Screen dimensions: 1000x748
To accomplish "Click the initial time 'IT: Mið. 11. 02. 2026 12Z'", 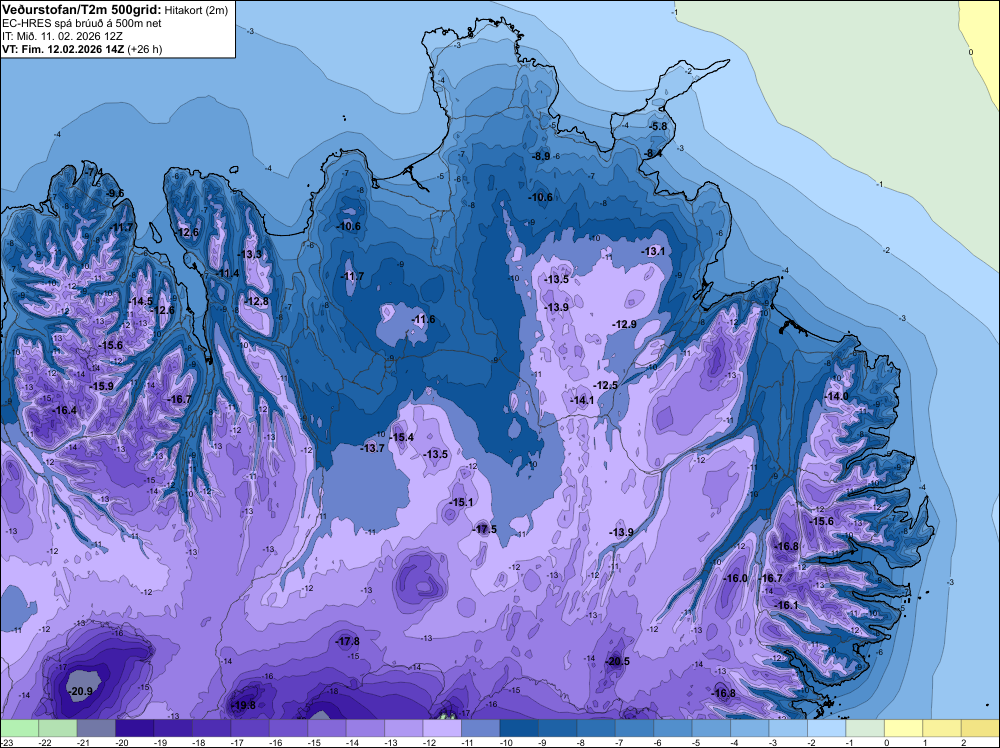I will pyautogui.click(x=62, y=36).
